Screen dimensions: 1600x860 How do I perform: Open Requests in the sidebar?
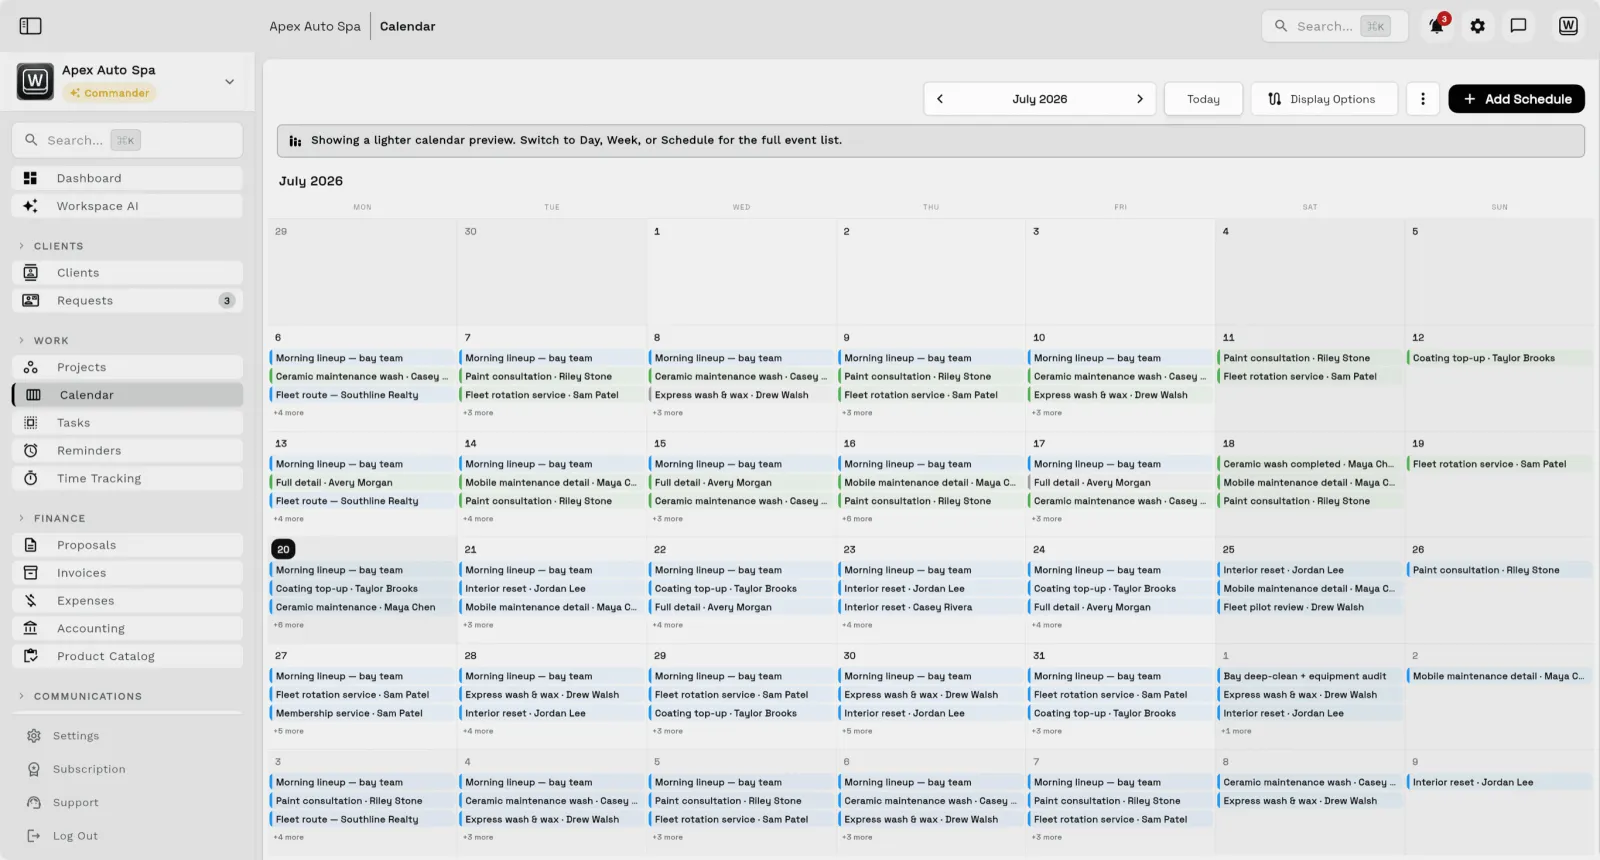coord(127,301)
